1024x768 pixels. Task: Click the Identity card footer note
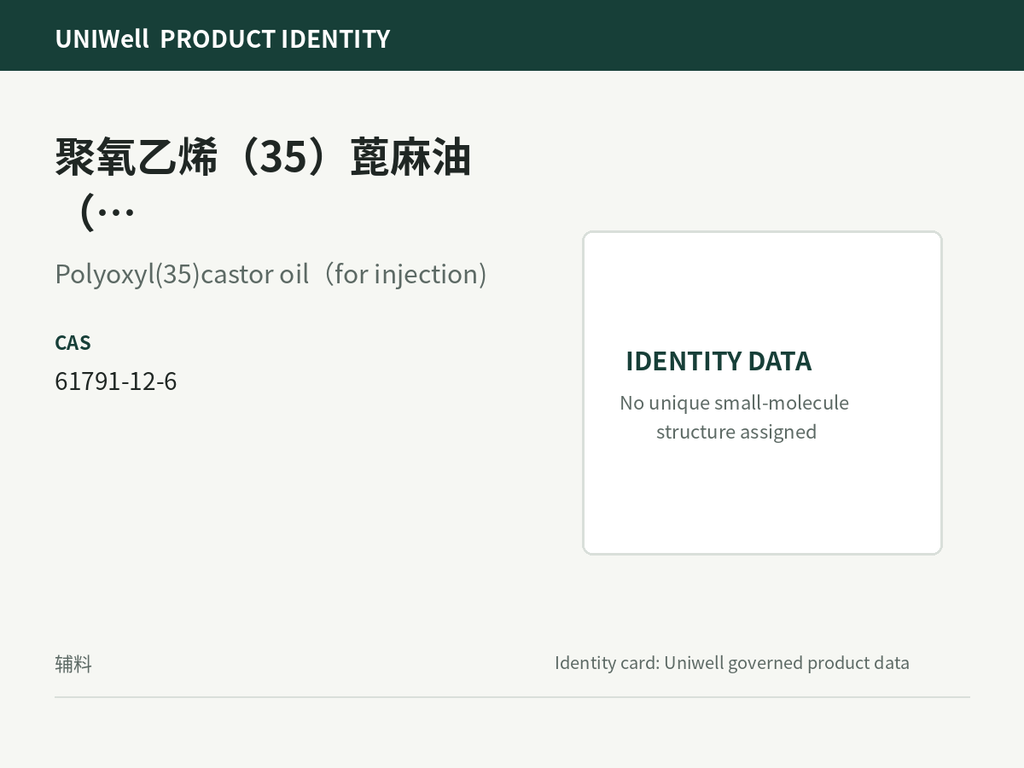[731, 663]
